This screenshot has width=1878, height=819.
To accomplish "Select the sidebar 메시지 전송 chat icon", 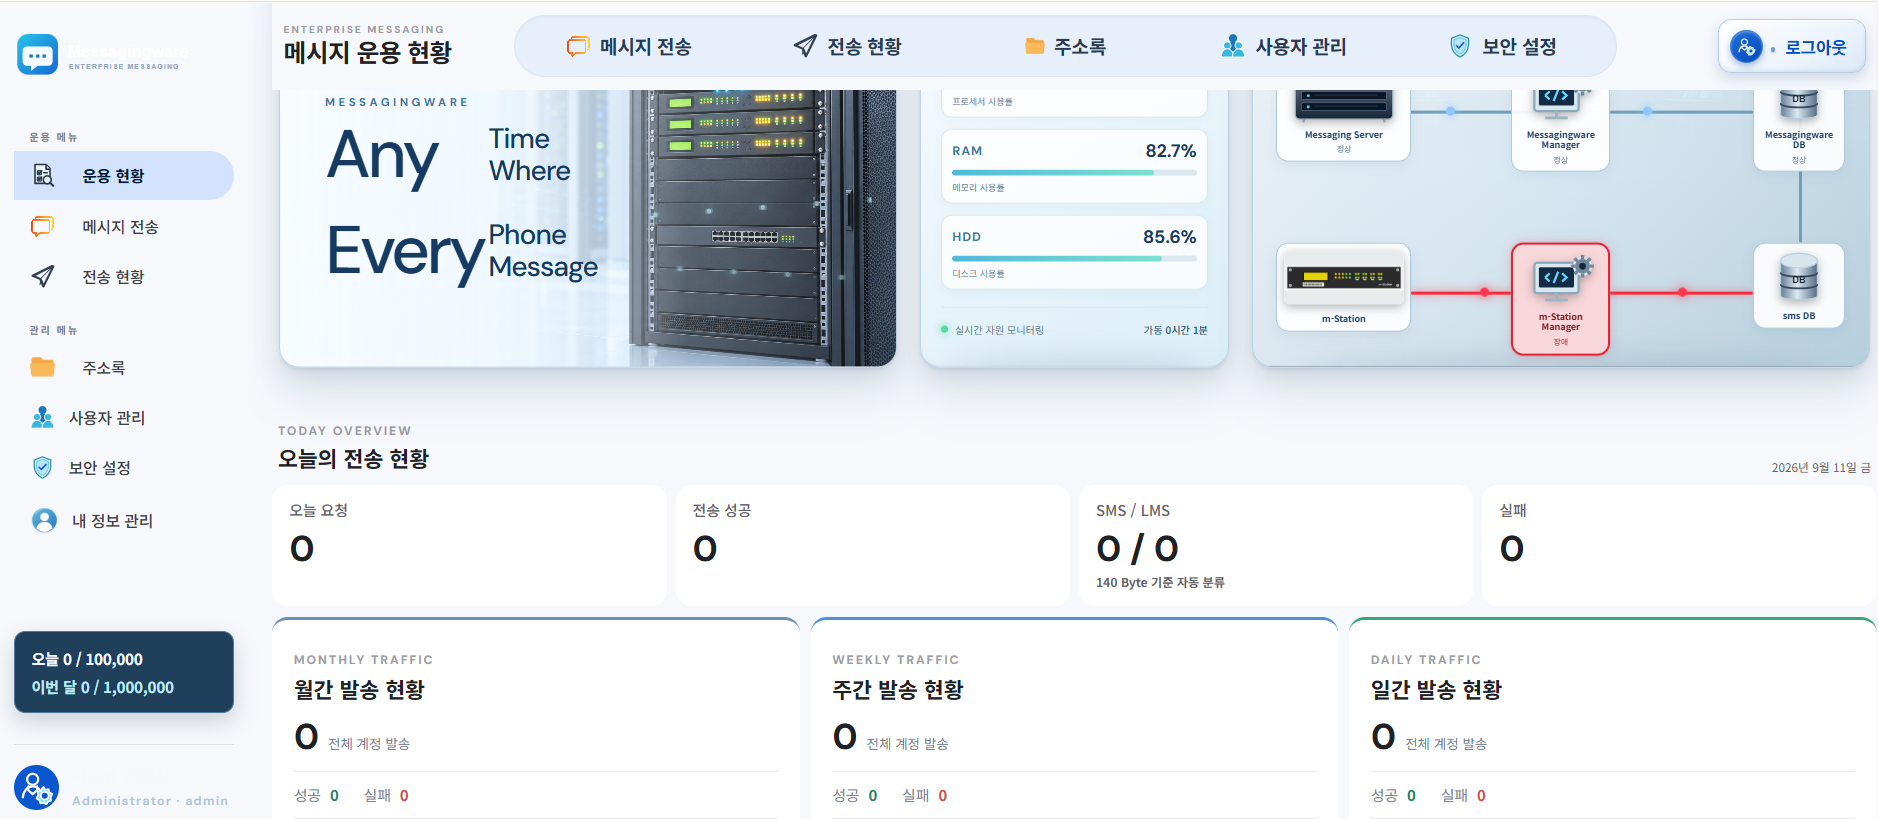I will (42, 227).
